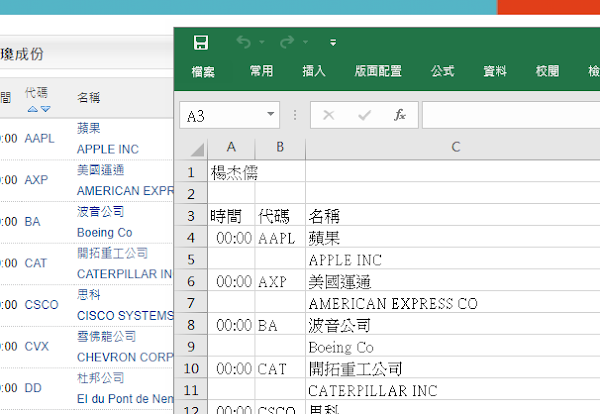This screenshot has height=414, width=600.
Task: Open the Undo history dropdown arrow
Action: point(262,42)
